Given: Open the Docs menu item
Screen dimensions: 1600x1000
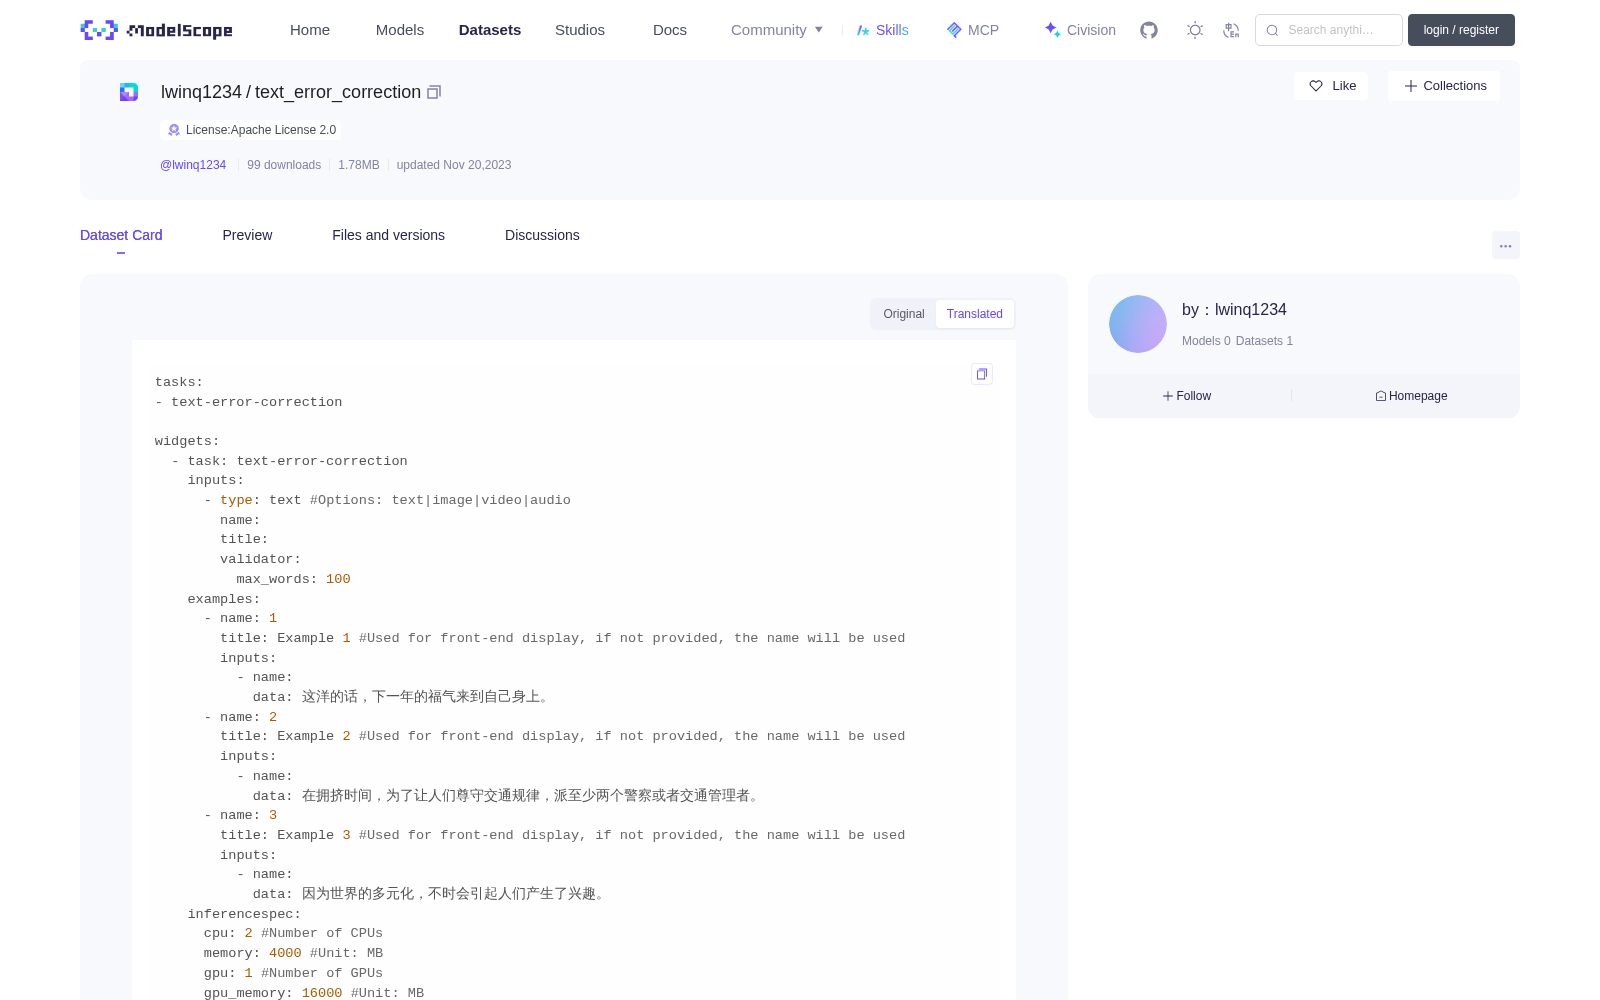Looking at the screenshot, I should click(x=670, y=30).
